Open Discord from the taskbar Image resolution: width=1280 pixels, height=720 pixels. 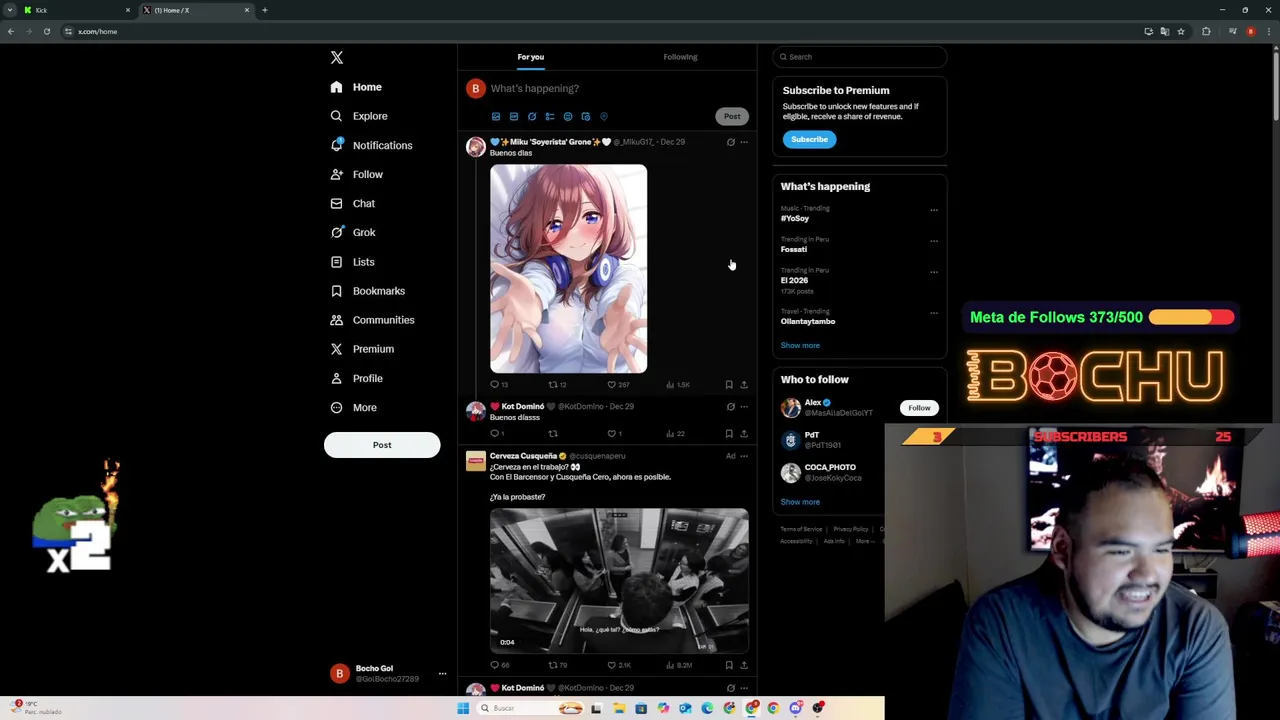[796, 709]
